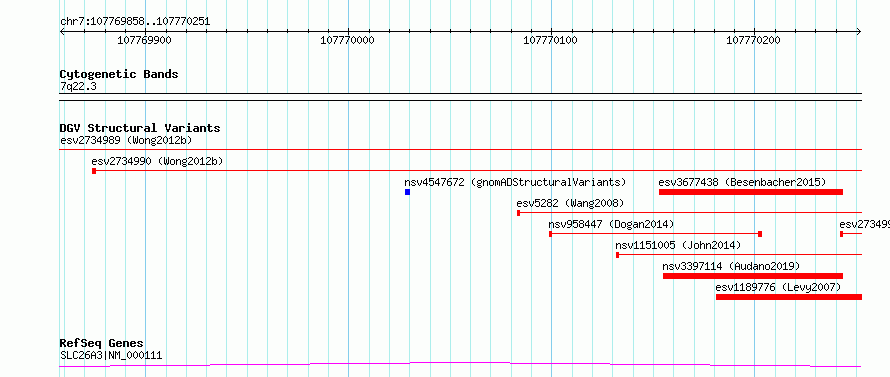The height and width of the screenshot is (377, 890).
Task: Click the right end marker of nsv958447
Action: (x=760, y=234)
